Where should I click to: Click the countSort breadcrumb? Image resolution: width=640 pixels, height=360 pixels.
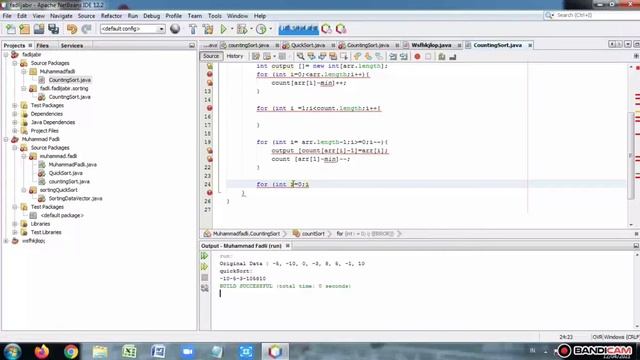(x=313, y=234)
